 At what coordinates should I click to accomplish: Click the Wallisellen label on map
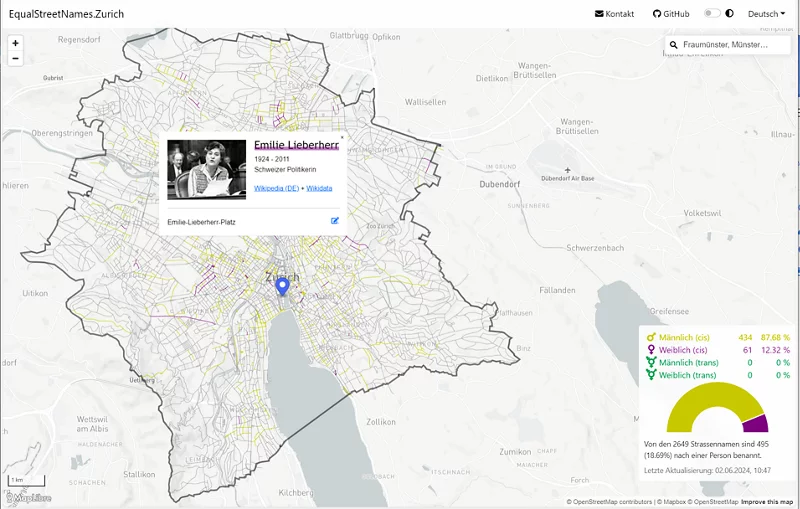click(x=426, y=102)
